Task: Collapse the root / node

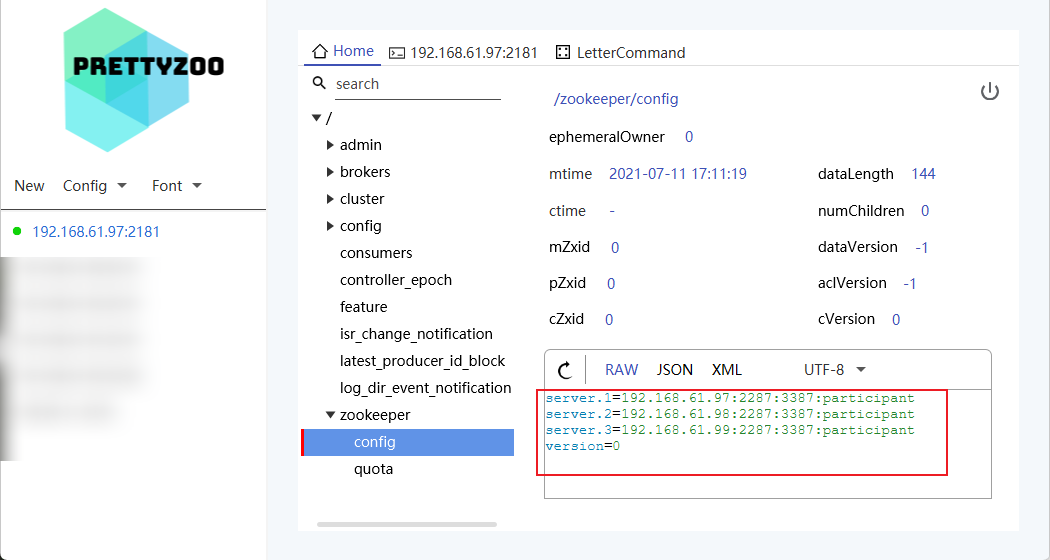Action: point(316,118)
